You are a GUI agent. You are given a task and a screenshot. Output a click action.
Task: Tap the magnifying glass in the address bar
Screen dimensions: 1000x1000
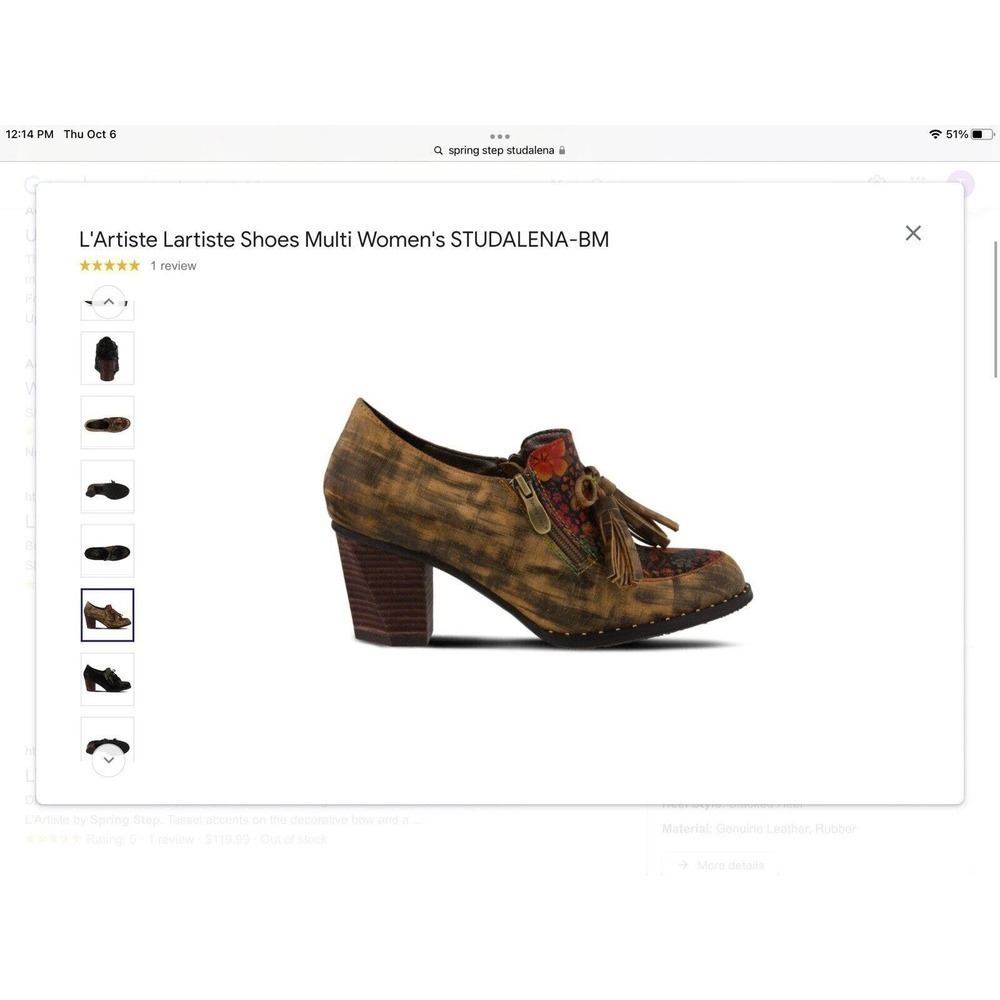[438, 149]
